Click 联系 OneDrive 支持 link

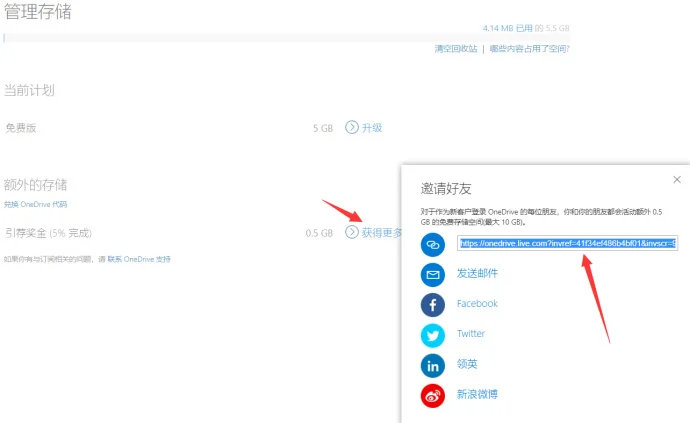pyautogui.click(x=139, y=259)
